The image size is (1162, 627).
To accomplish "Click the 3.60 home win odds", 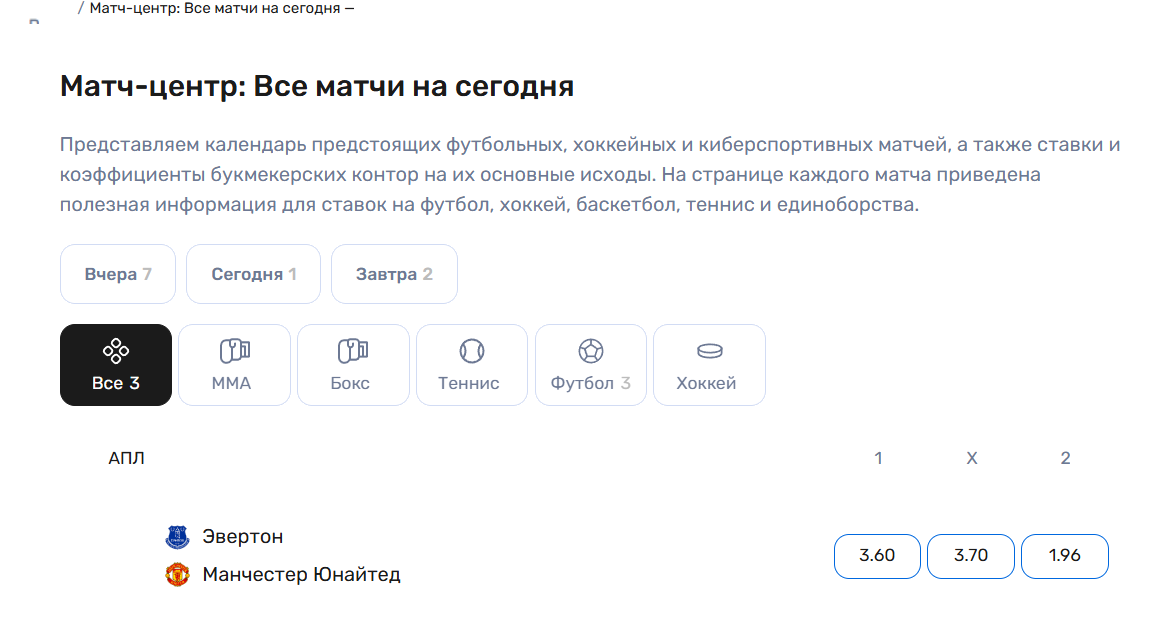I will pos(877,556).
